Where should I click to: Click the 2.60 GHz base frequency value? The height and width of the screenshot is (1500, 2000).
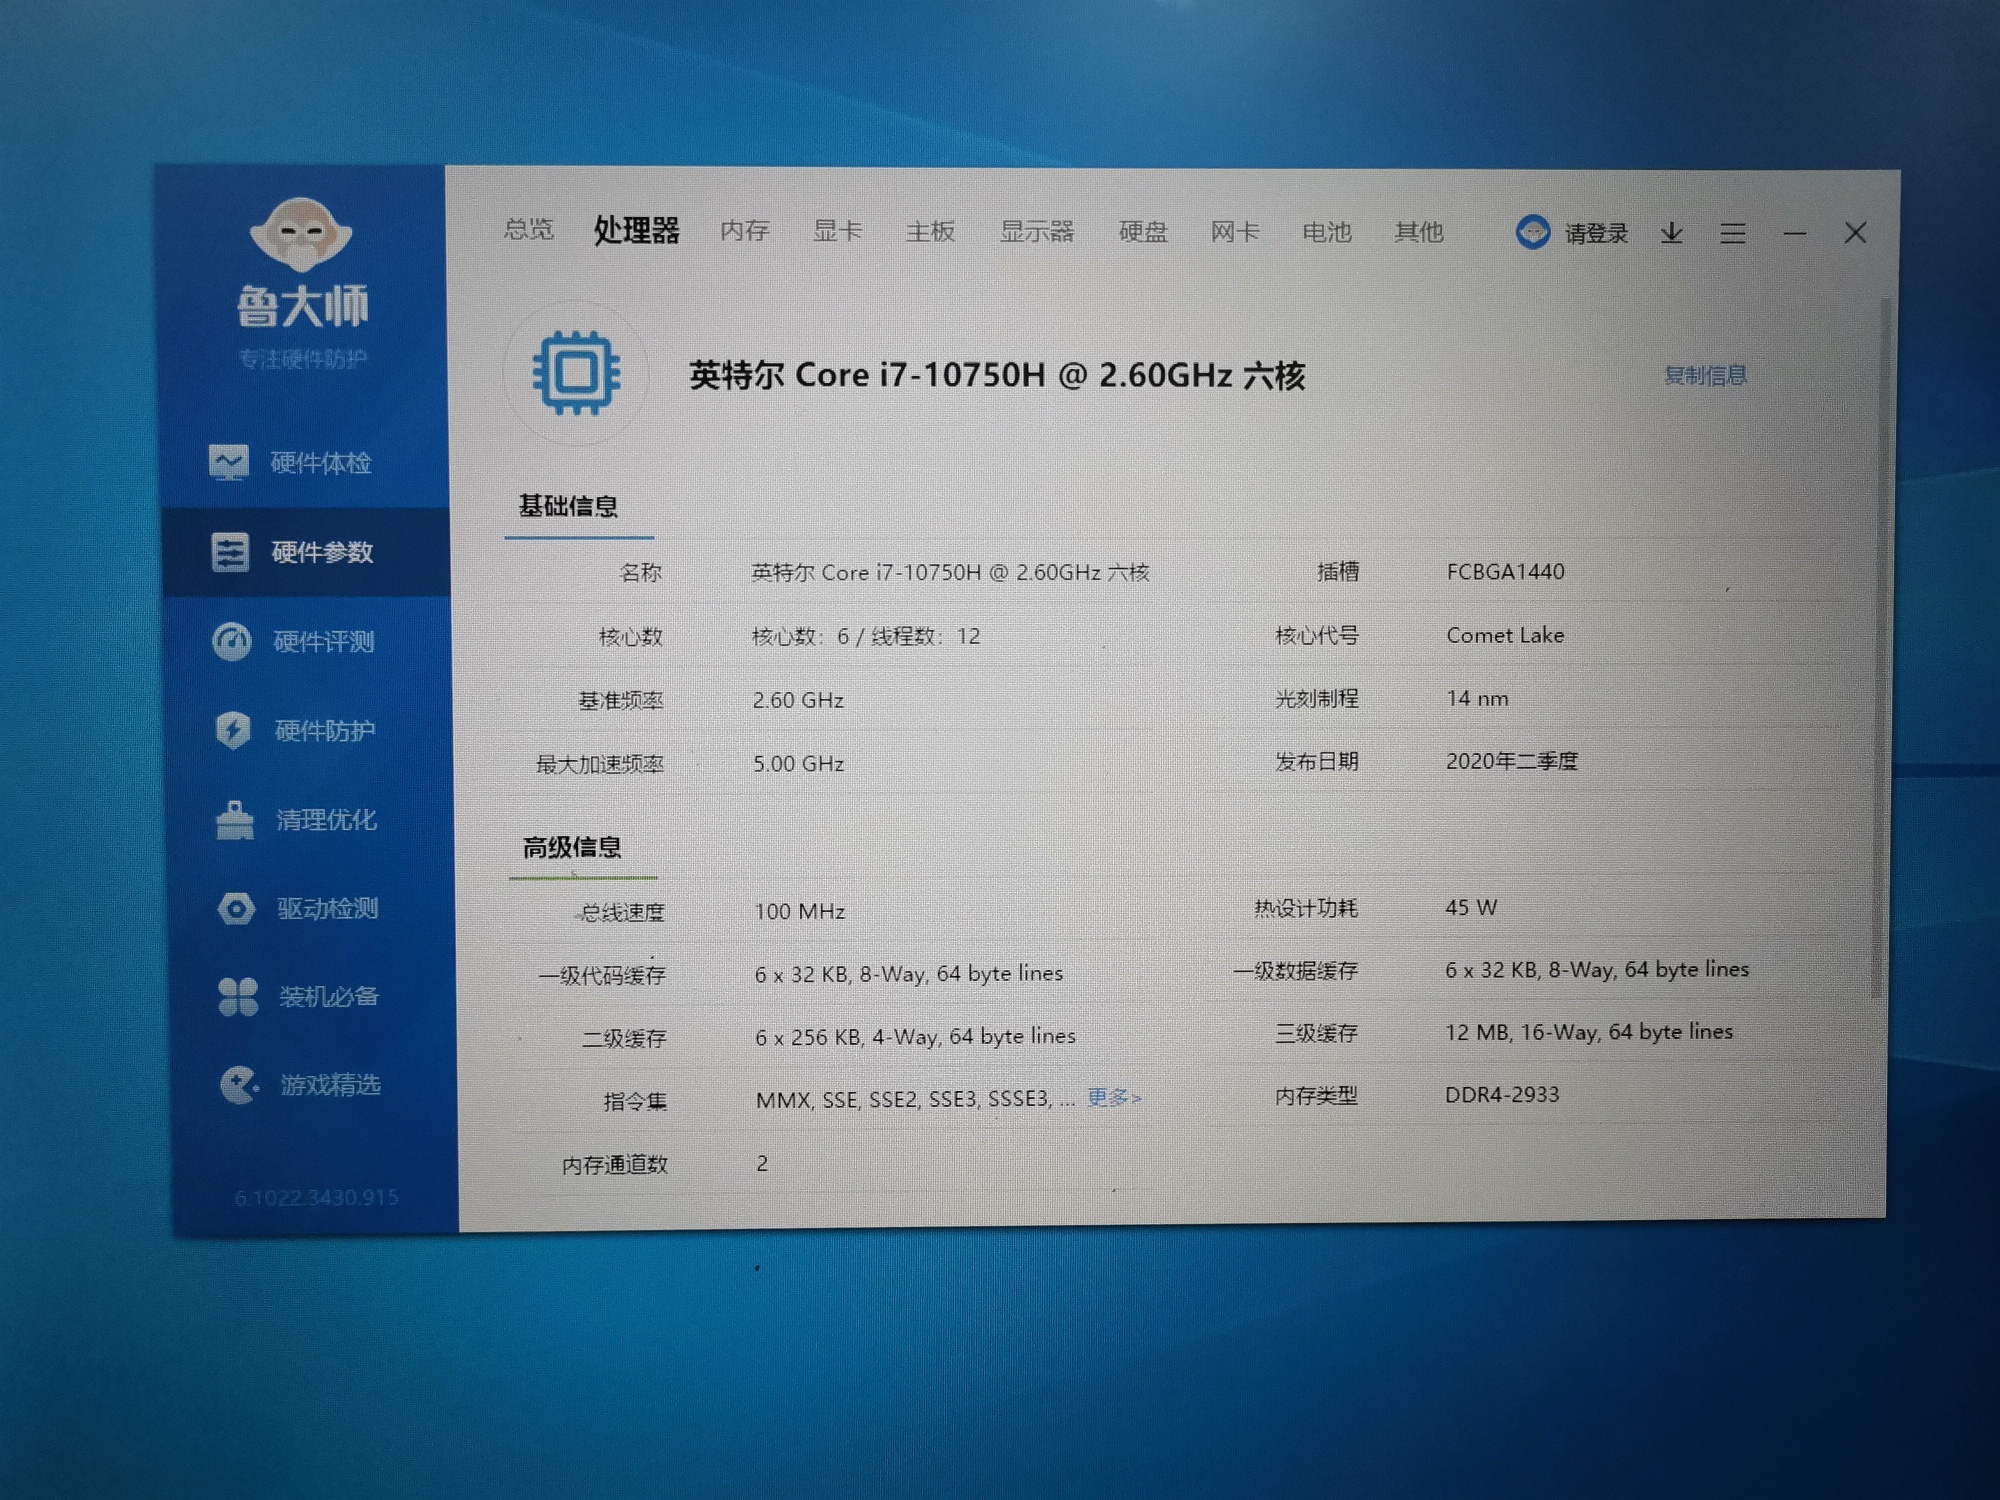click(798, 700)
